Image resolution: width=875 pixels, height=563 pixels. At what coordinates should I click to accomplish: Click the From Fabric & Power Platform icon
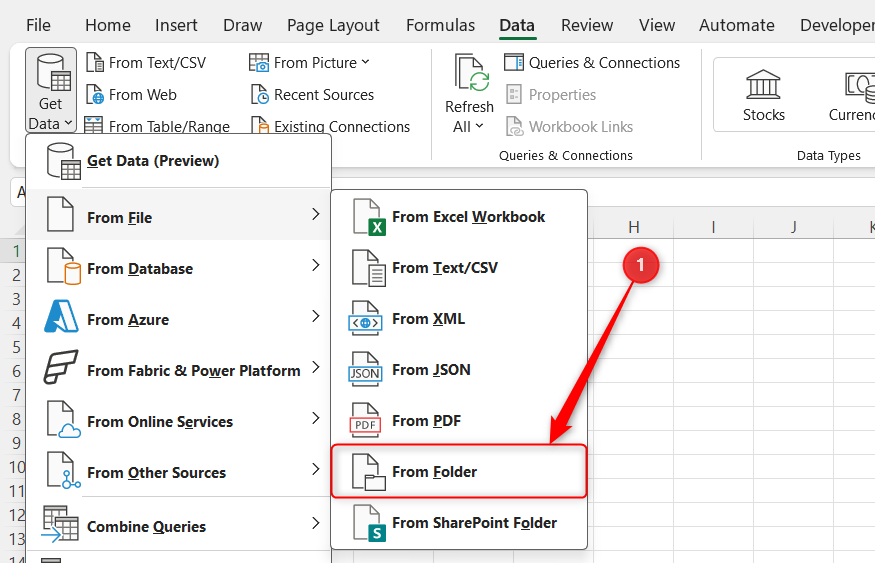coord(60,367)
